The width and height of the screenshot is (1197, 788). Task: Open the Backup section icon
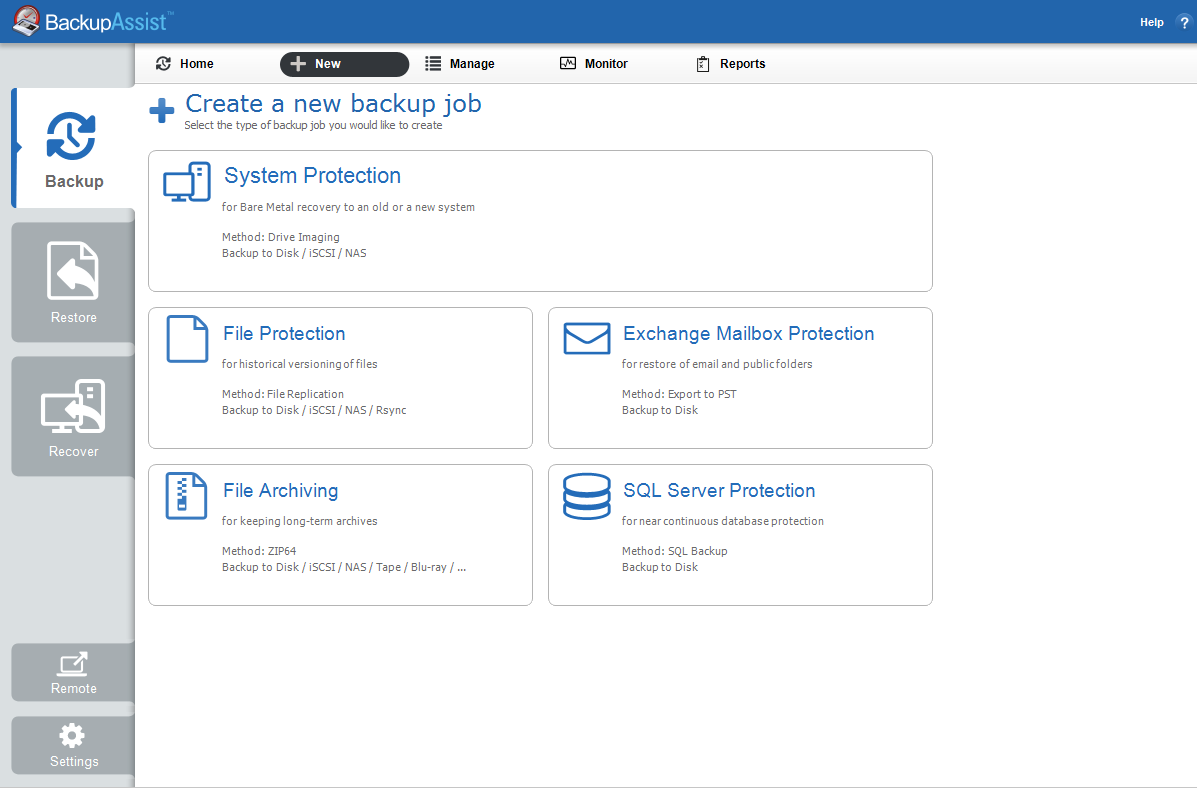click(71, 136)
